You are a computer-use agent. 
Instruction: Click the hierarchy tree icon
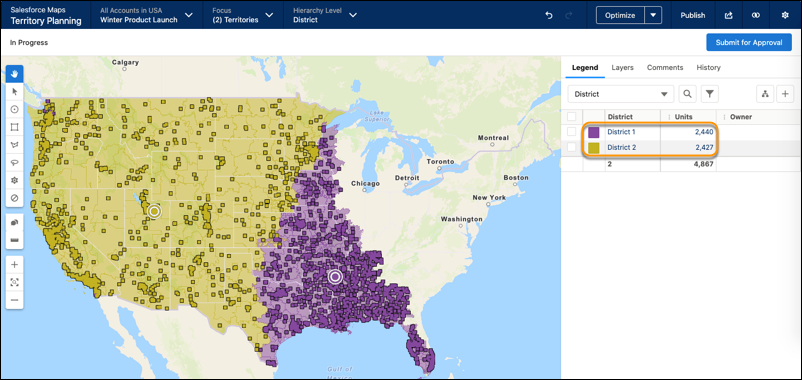coord(765,94)
